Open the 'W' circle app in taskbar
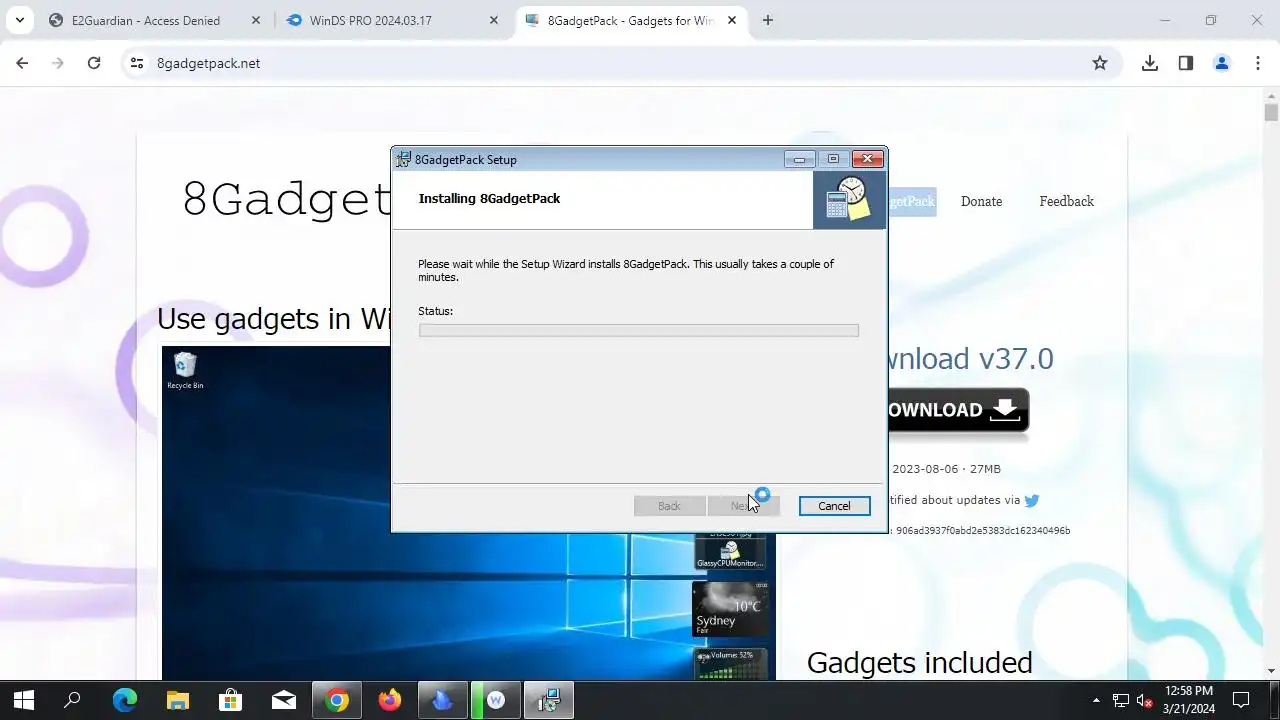 point(496,700)
